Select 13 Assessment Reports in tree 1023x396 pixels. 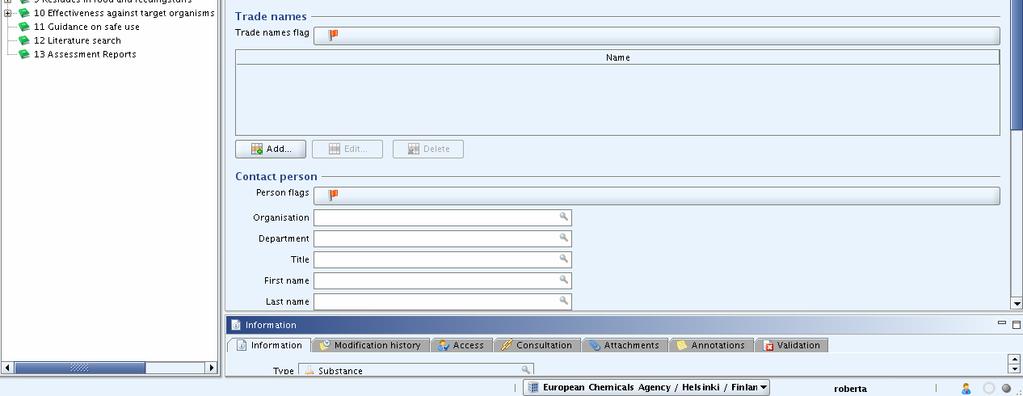[x=85, y=54]
